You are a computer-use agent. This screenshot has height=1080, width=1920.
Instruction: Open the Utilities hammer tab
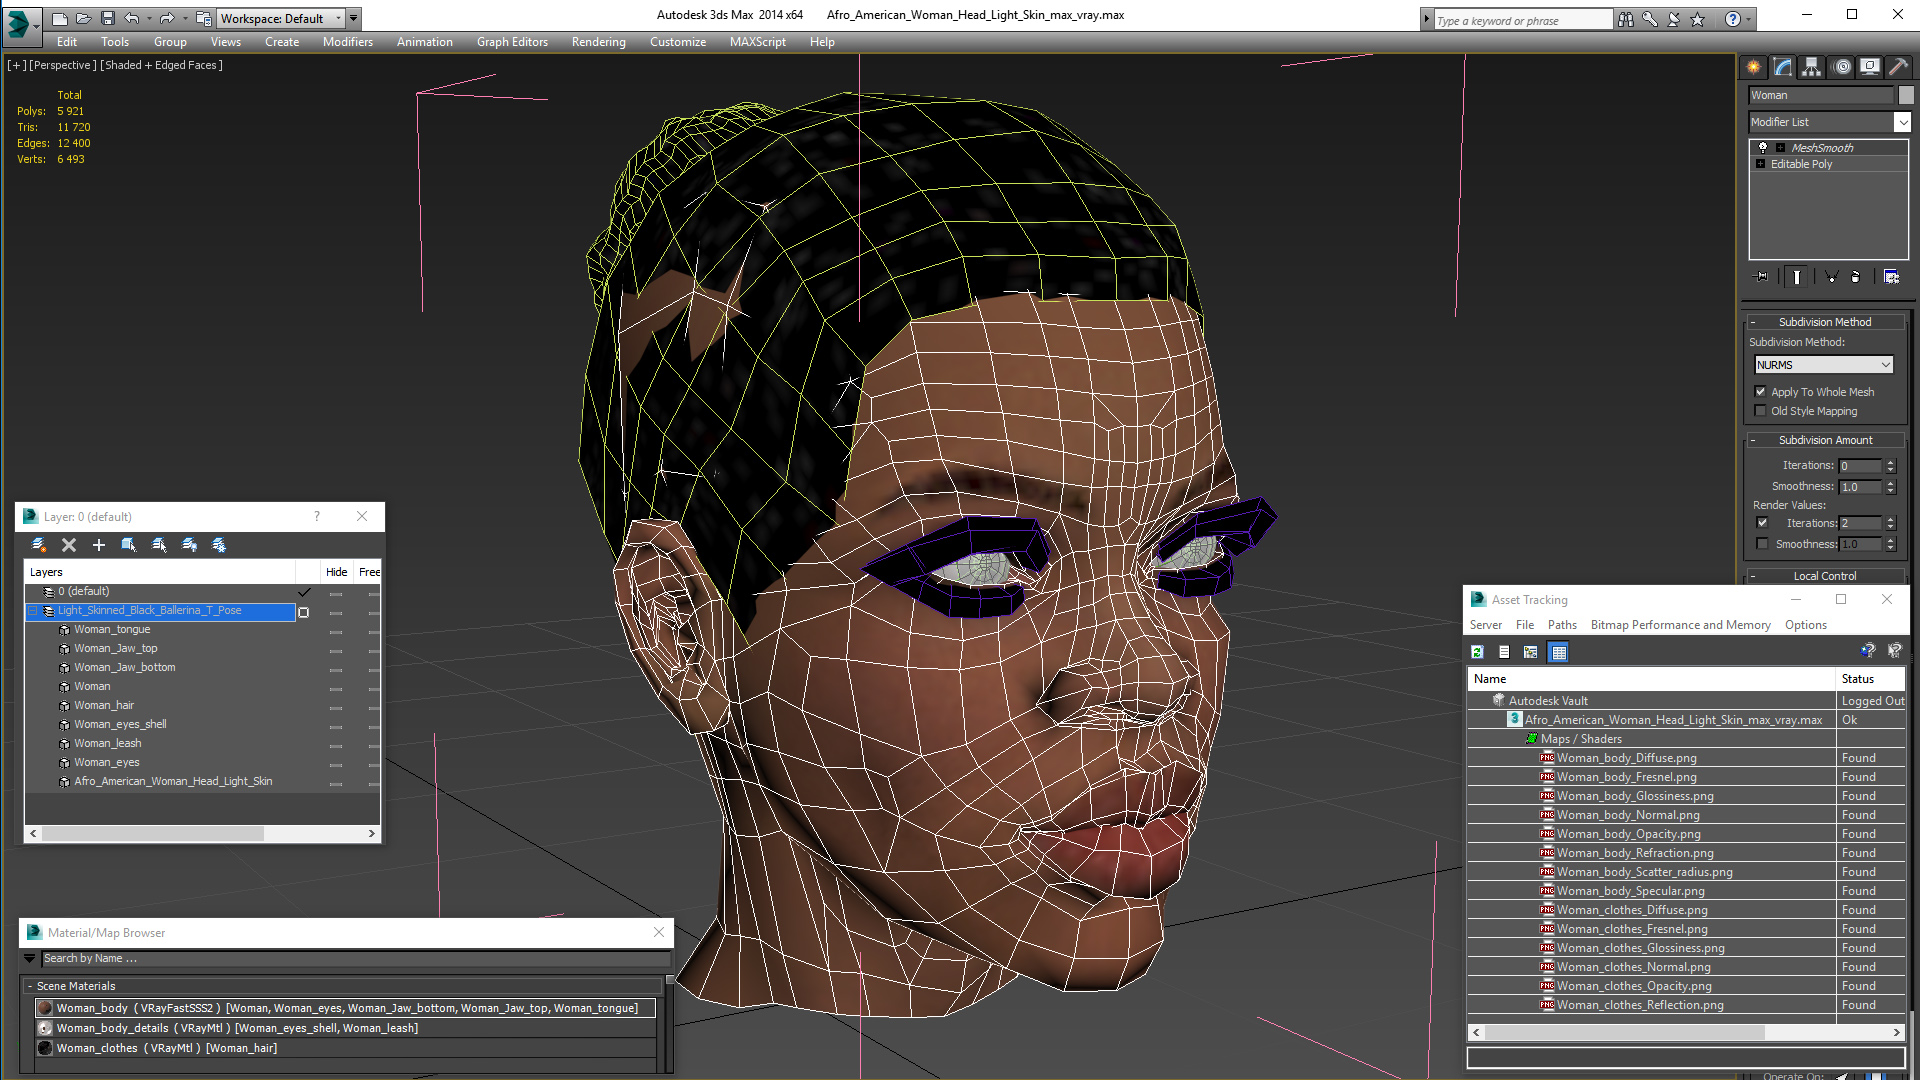coord(1898,67)
